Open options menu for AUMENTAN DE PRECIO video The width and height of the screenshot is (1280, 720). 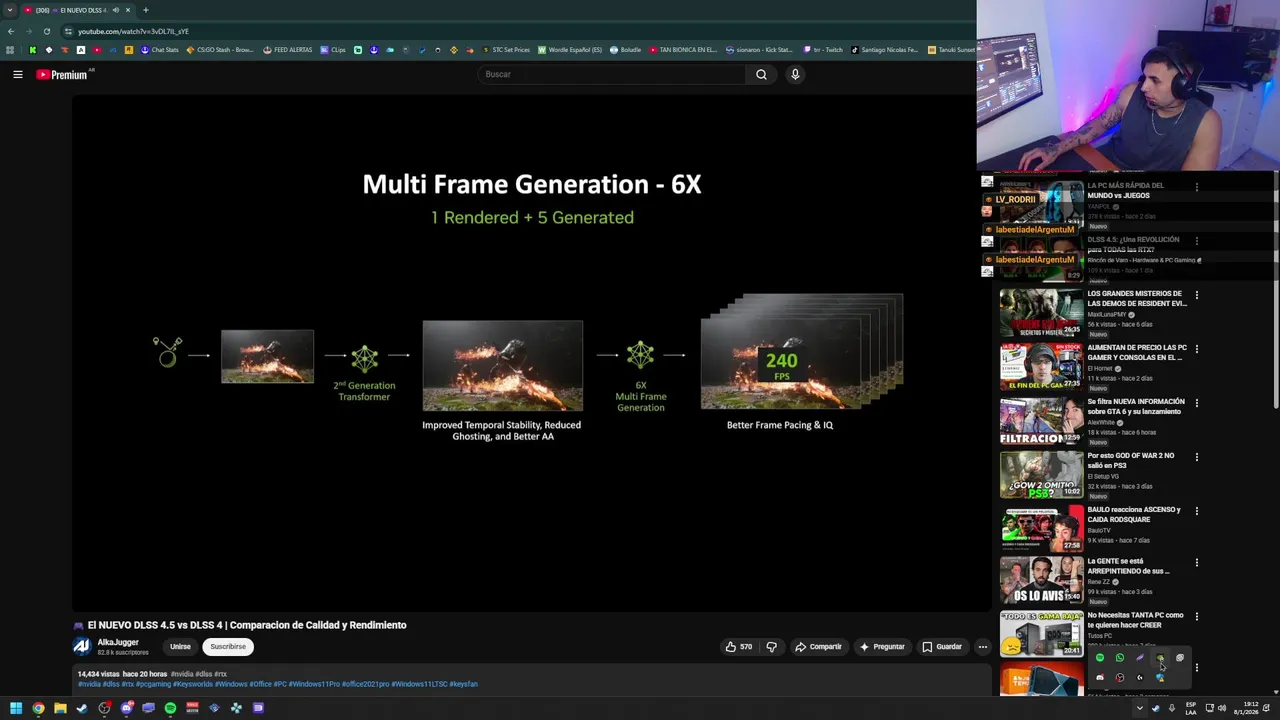[x=1196, y=349]
